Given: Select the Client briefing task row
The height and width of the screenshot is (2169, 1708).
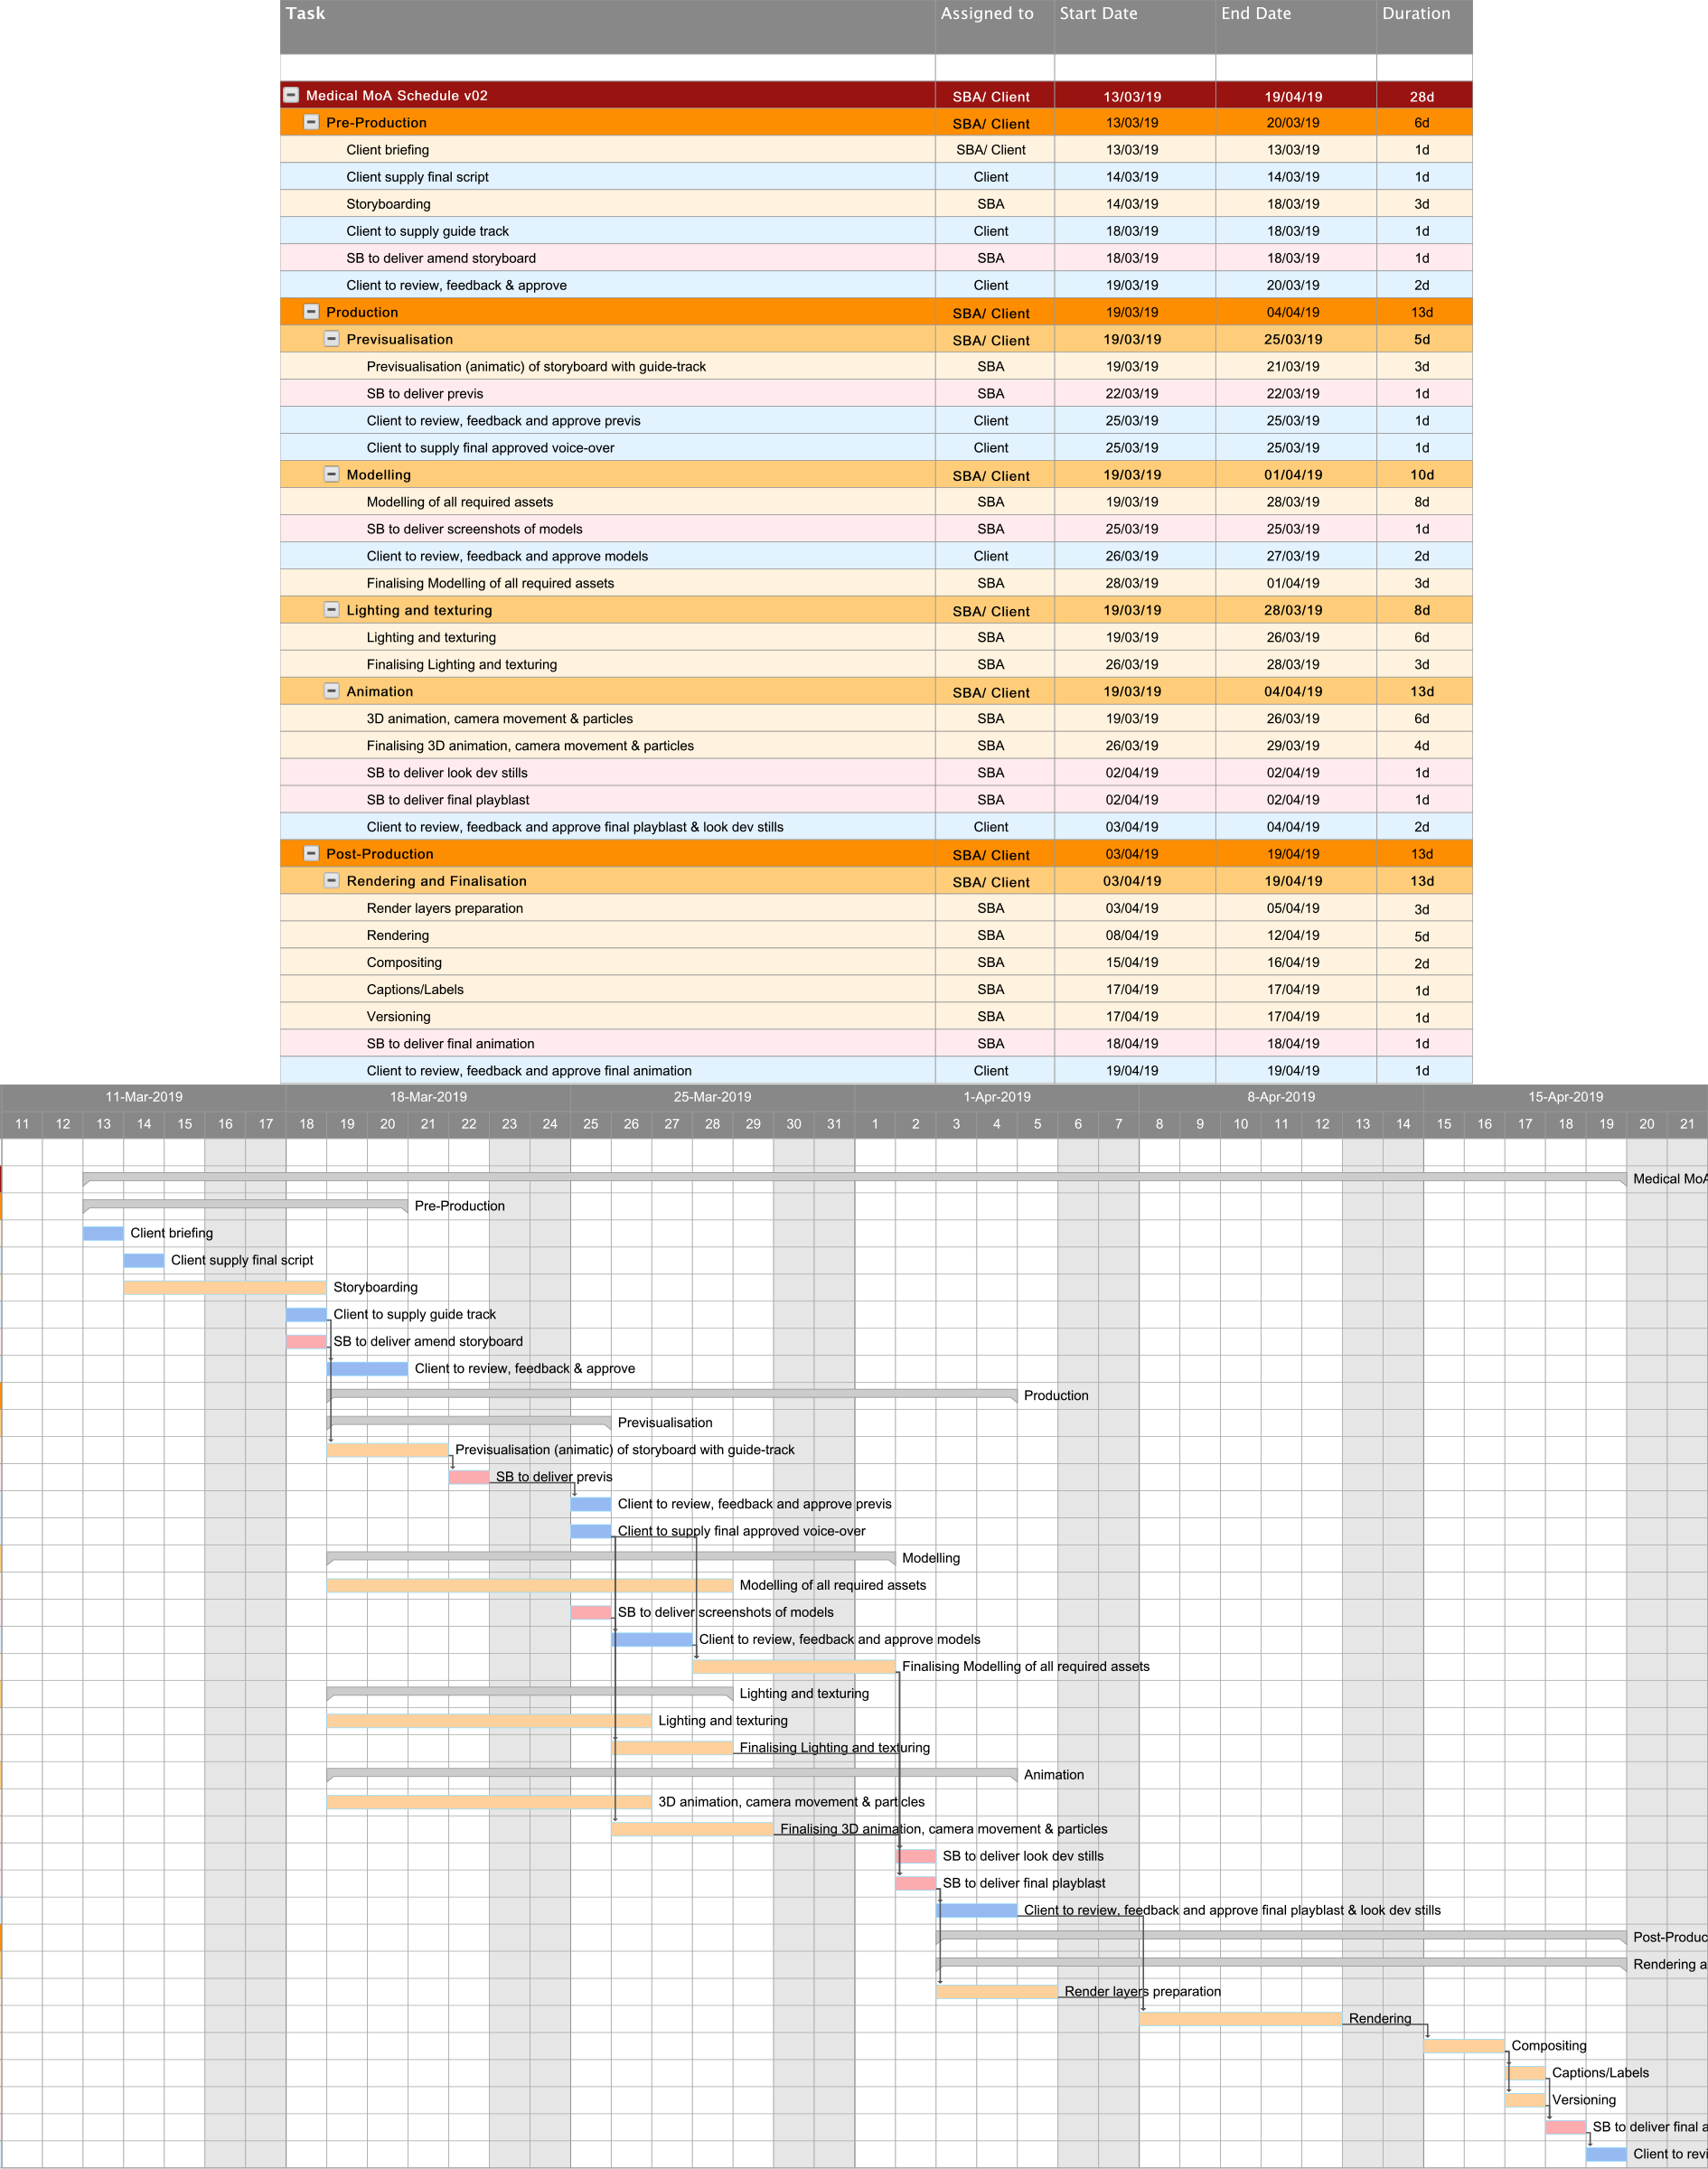Looking at the screenshot, I should pos(876,150).
